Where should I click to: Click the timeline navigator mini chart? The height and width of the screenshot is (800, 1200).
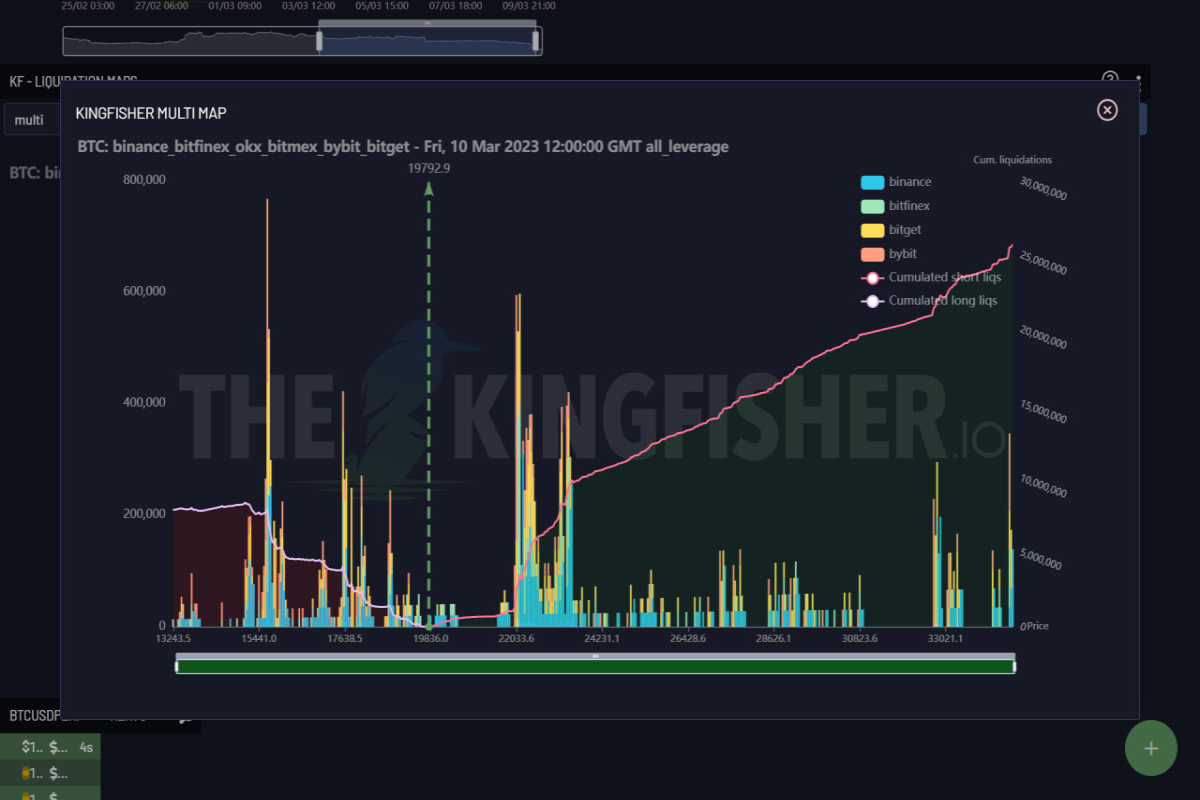pos(302,41)
